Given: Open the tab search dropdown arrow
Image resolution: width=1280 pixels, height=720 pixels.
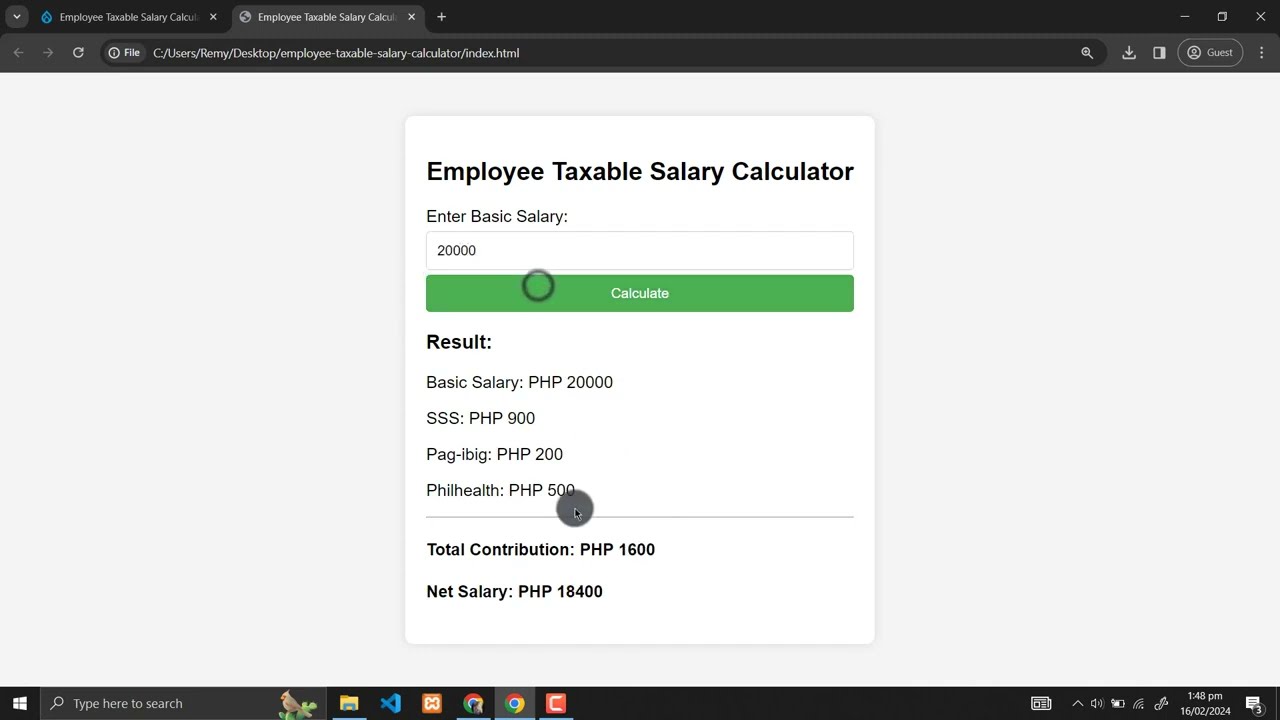Looking at the screenshot, I should tap(17, 17).
